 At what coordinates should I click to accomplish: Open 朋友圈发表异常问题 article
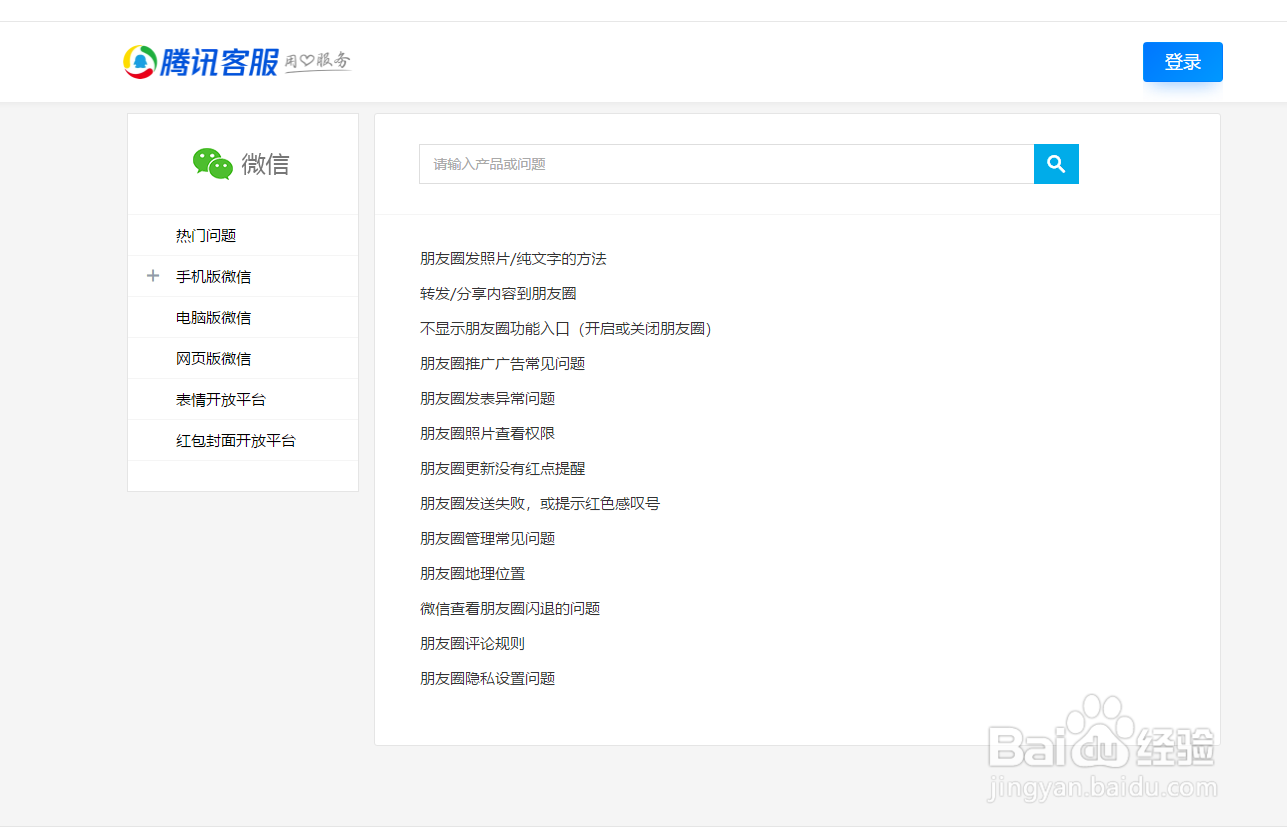[488, 399]
